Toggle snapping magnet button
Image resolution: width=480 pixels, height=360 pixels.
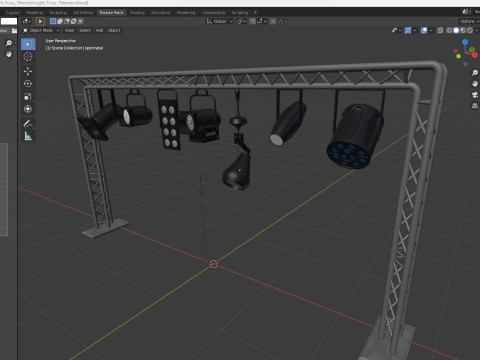pos(253,21)
